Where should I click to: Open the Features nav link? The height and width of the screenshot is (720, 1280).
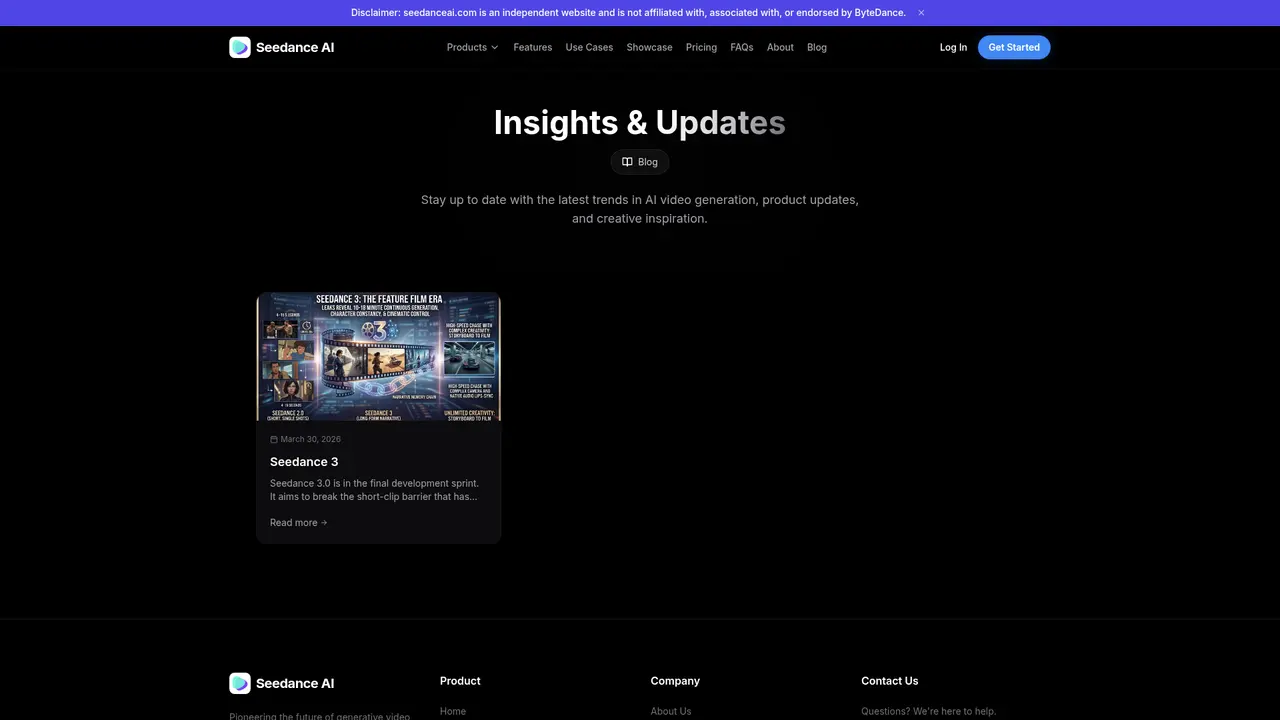533,47
